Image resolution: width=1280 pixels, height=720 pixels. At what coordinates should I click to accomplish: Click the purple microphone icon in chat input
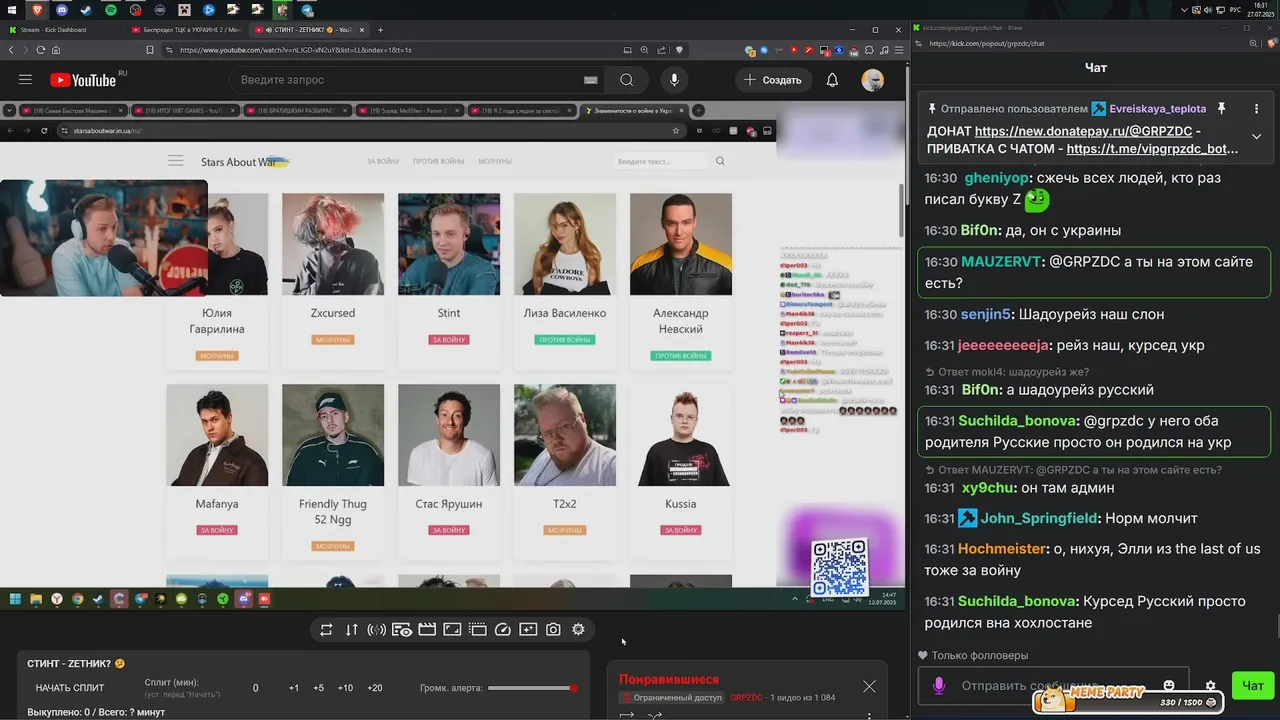pos(938,686)
